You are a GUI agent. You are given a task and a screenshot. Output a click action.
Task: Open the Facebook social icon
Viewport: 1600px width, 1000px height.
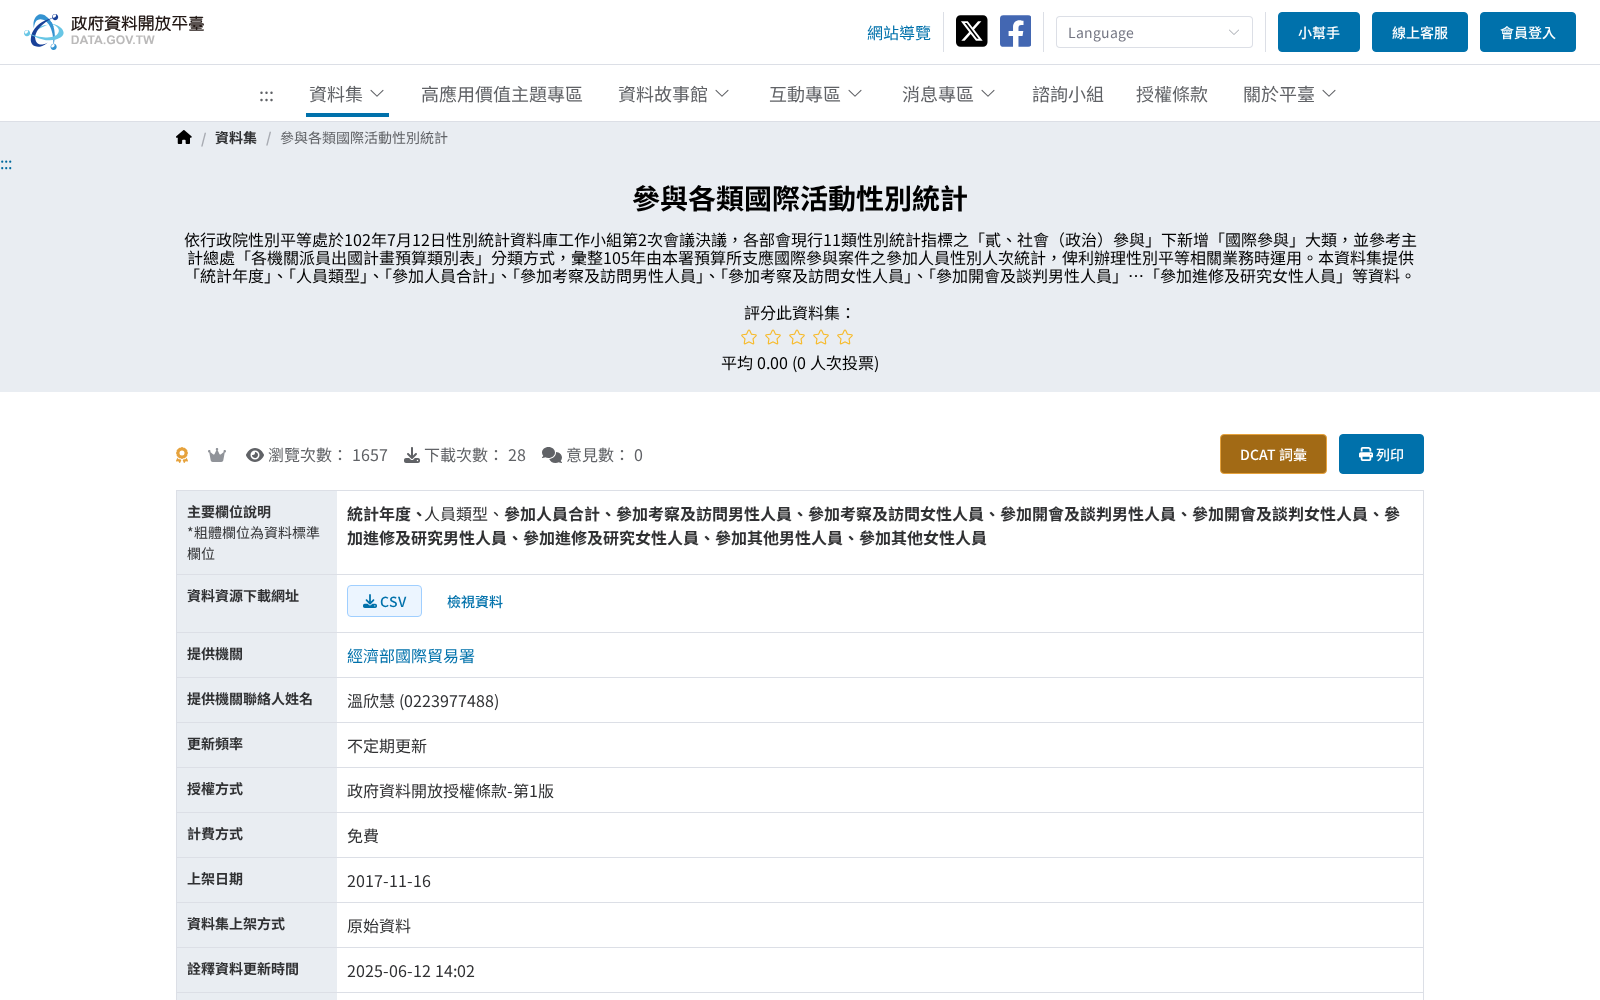(x=1015, y=31)
